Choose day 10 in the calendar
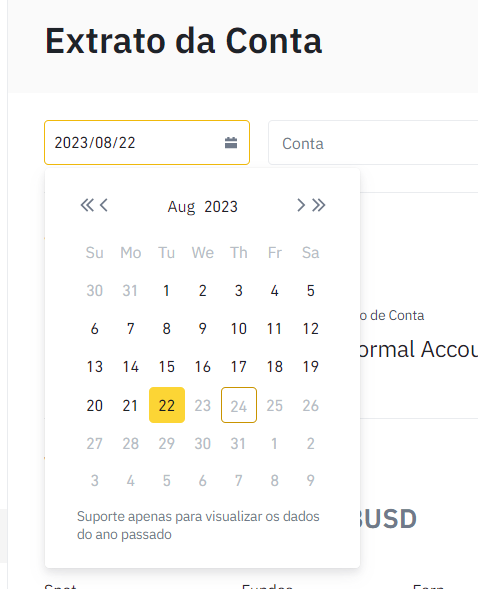 tap(239, 329)
